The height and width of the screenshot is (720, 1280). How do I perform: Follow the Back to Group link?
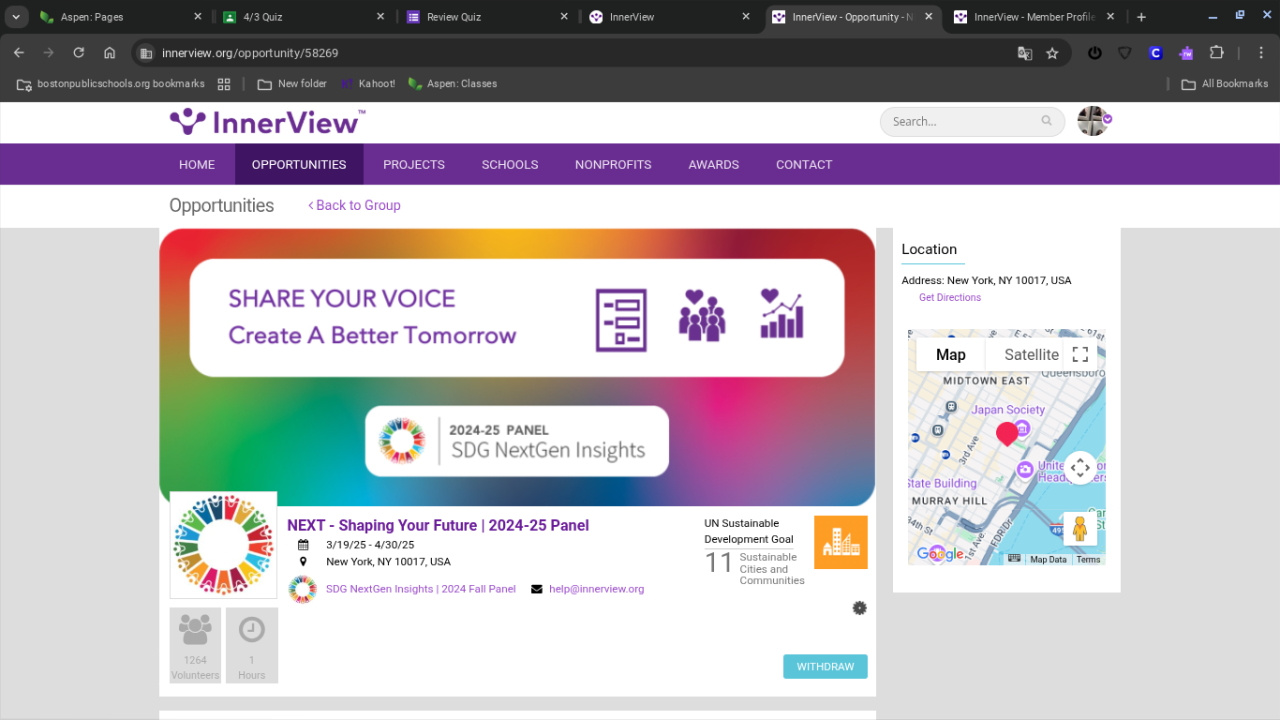pyautogui.click(x=354, y=205)
